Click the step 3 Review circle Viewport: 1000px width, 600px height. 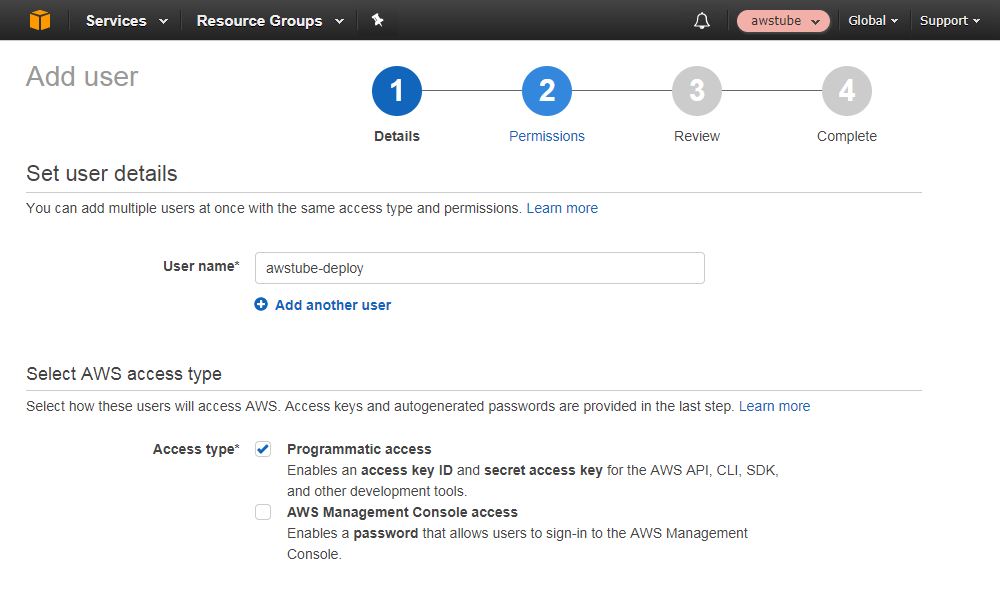tap(697, 91)
